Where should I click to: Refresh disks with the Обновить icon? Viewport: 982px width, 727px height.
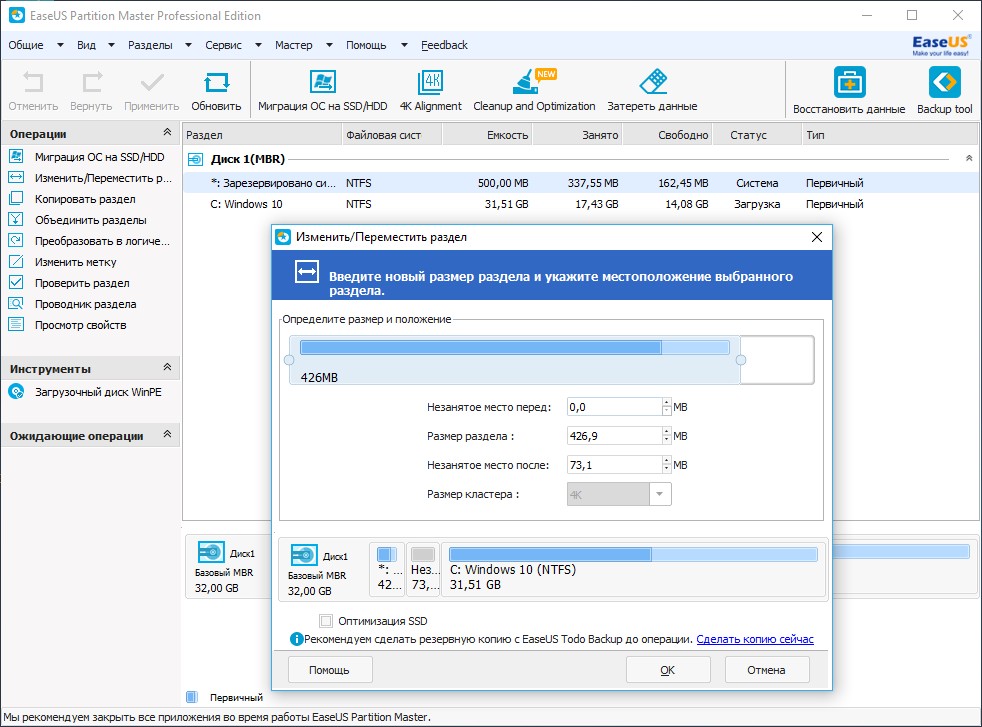click(x=216, y=83)
